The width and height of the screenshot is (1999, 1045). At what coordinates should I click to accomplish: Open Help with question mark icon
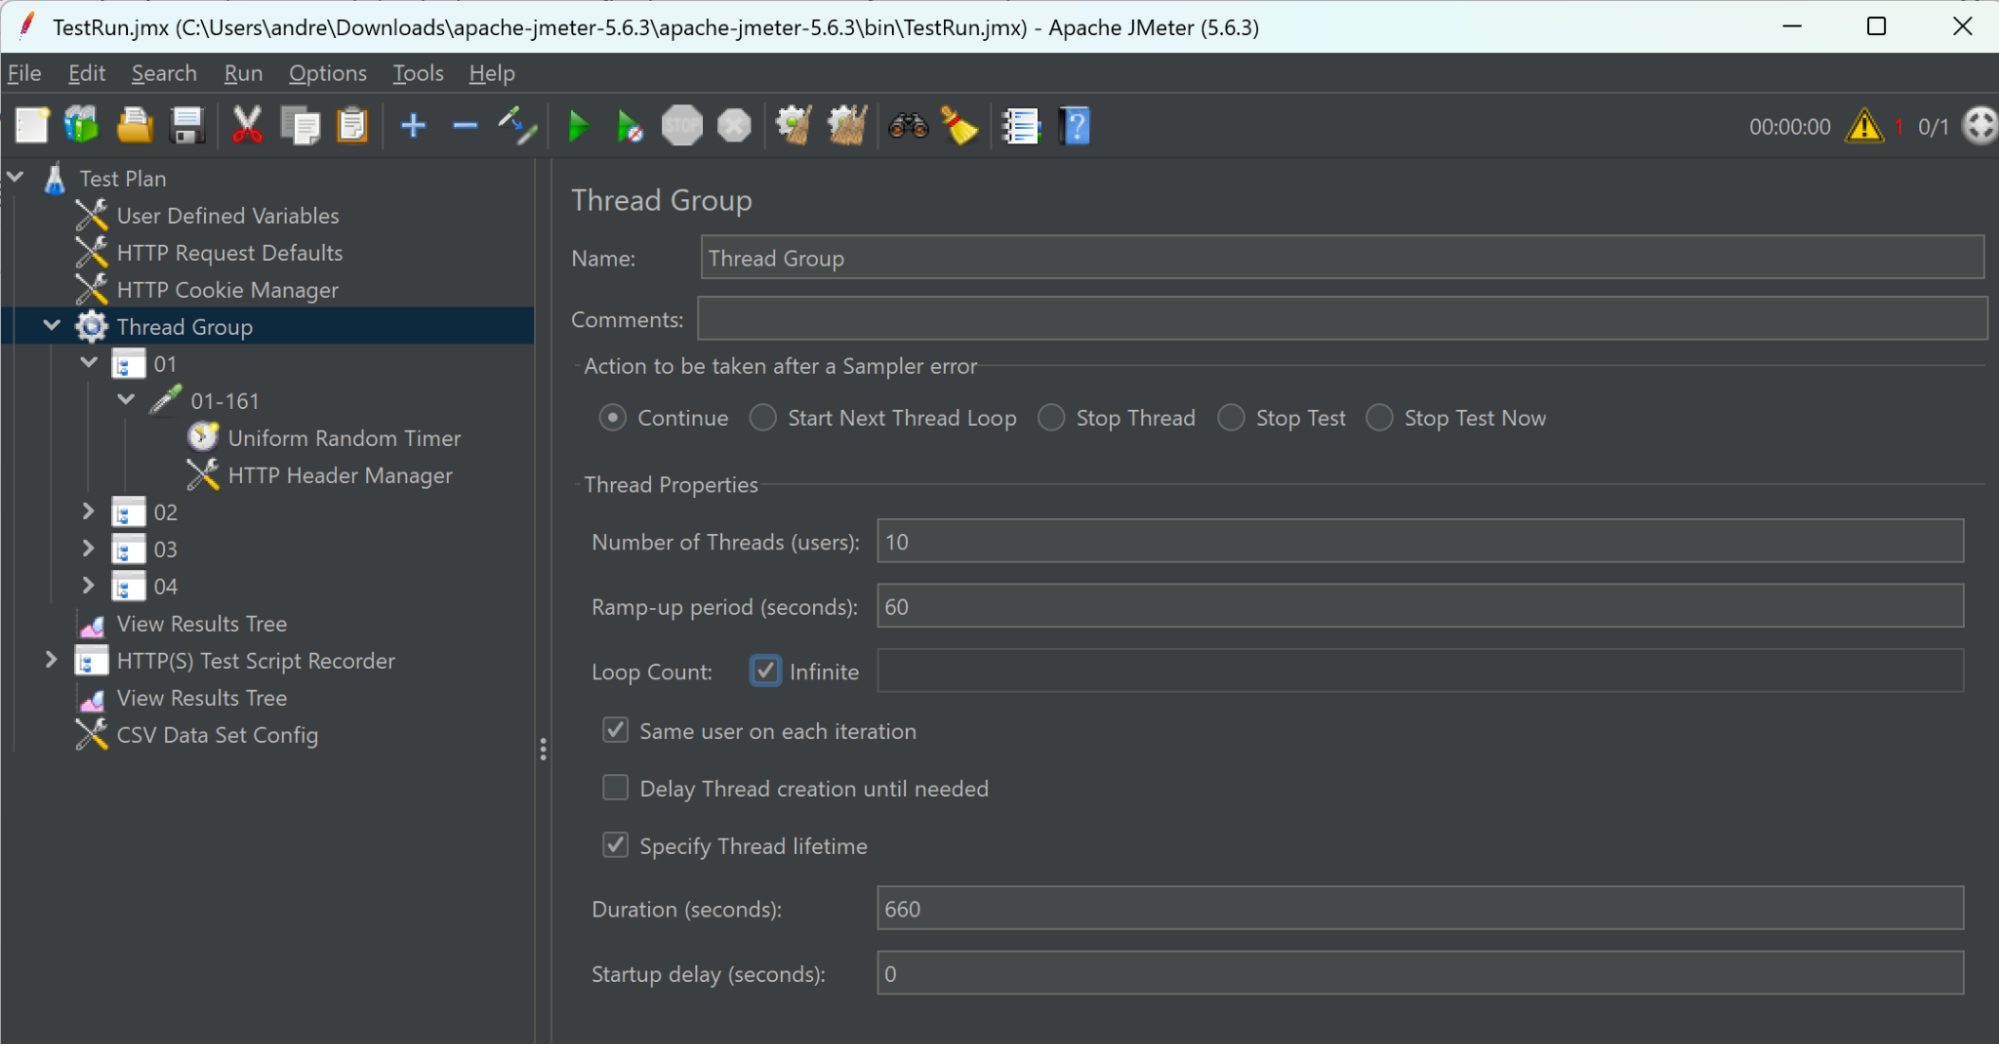pos(1074,126)
